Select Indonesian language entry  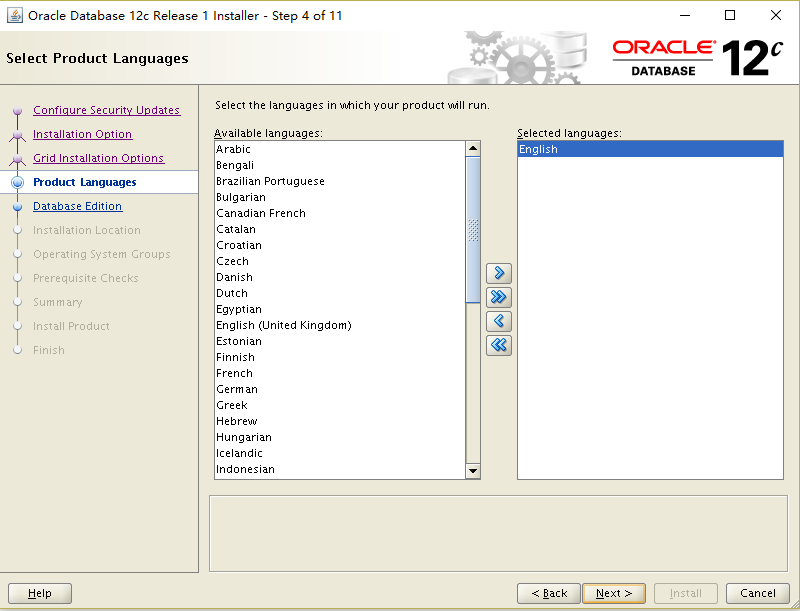(340, 469)
